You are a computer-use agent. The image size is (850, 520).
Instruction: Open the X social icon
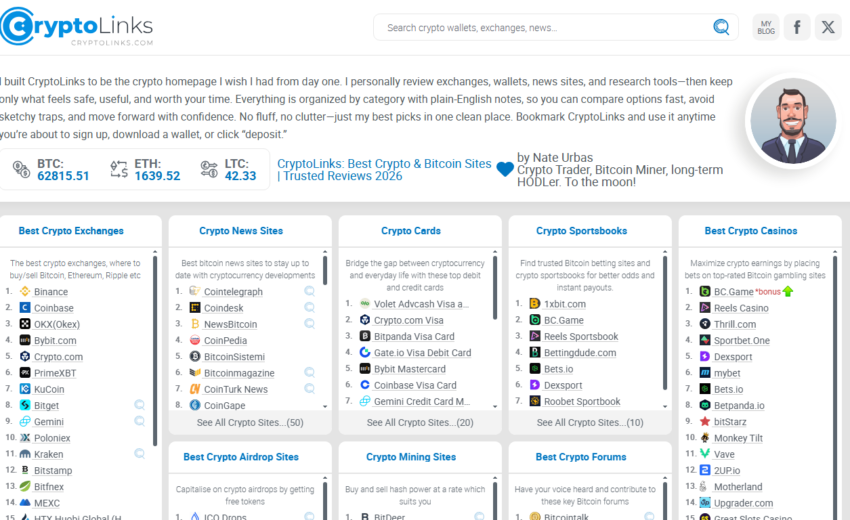pyautogui.click(x=828, y=27)
